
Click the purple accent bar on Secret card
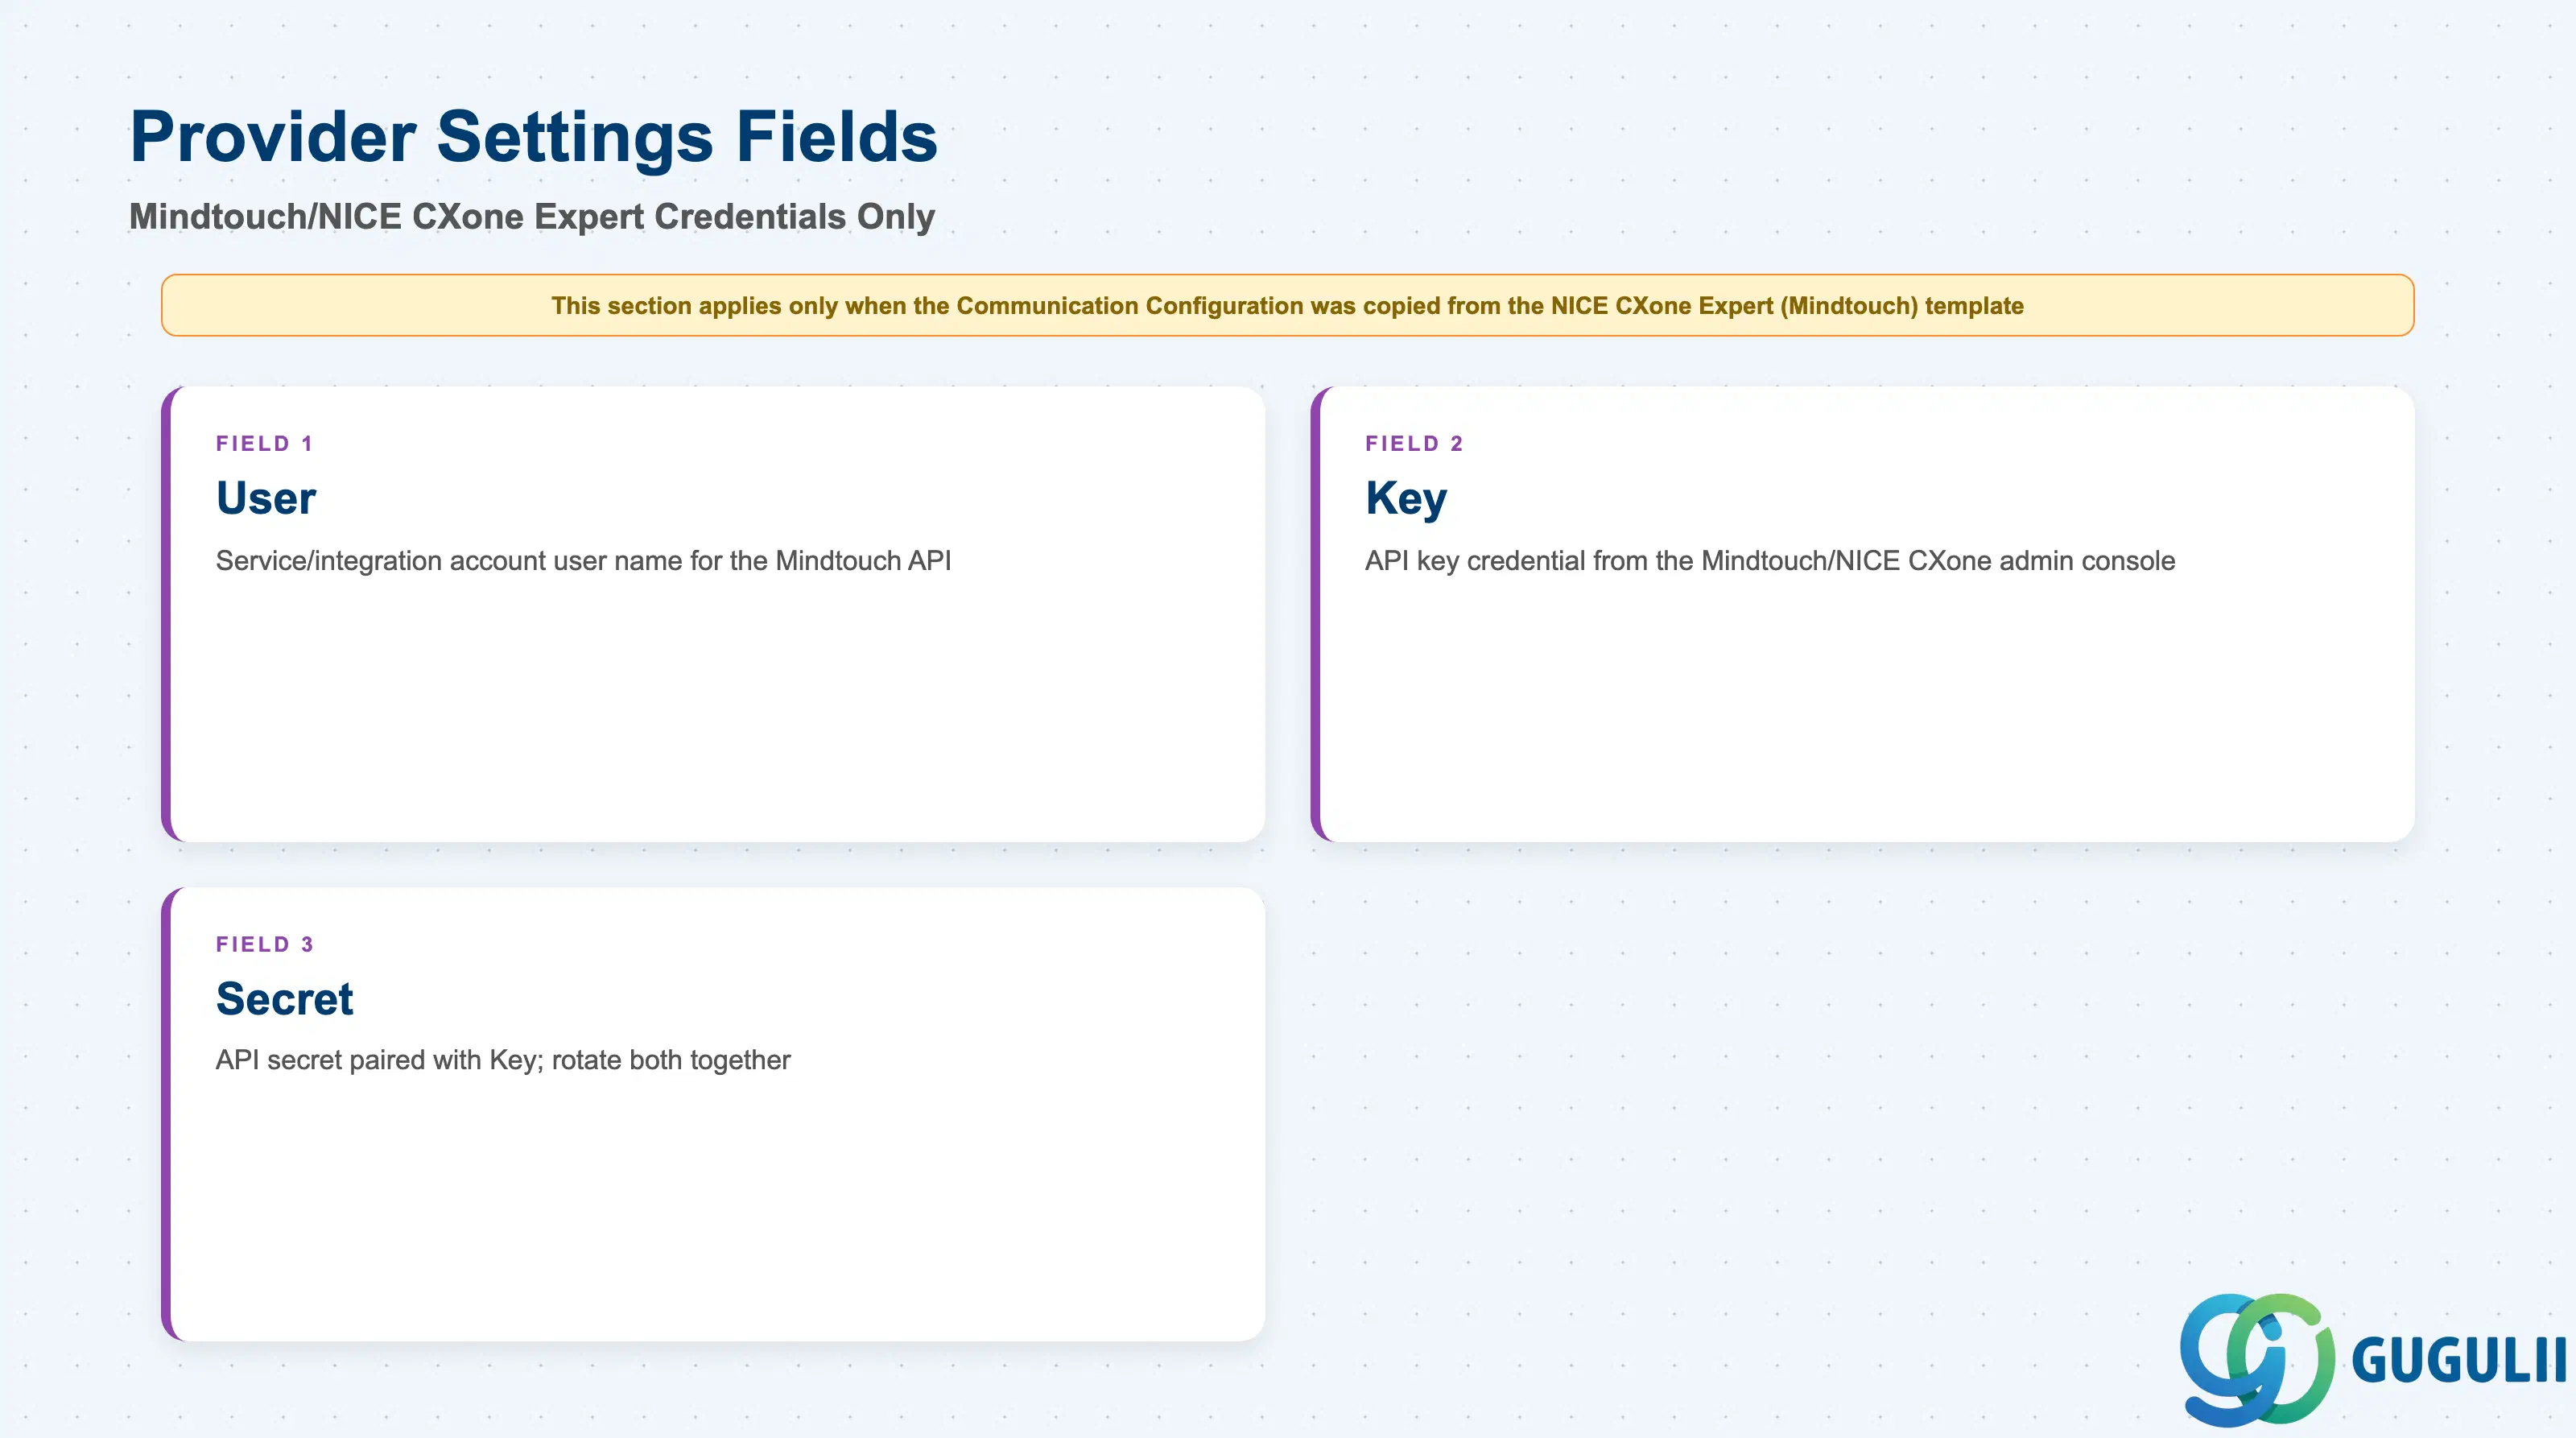166,1114
